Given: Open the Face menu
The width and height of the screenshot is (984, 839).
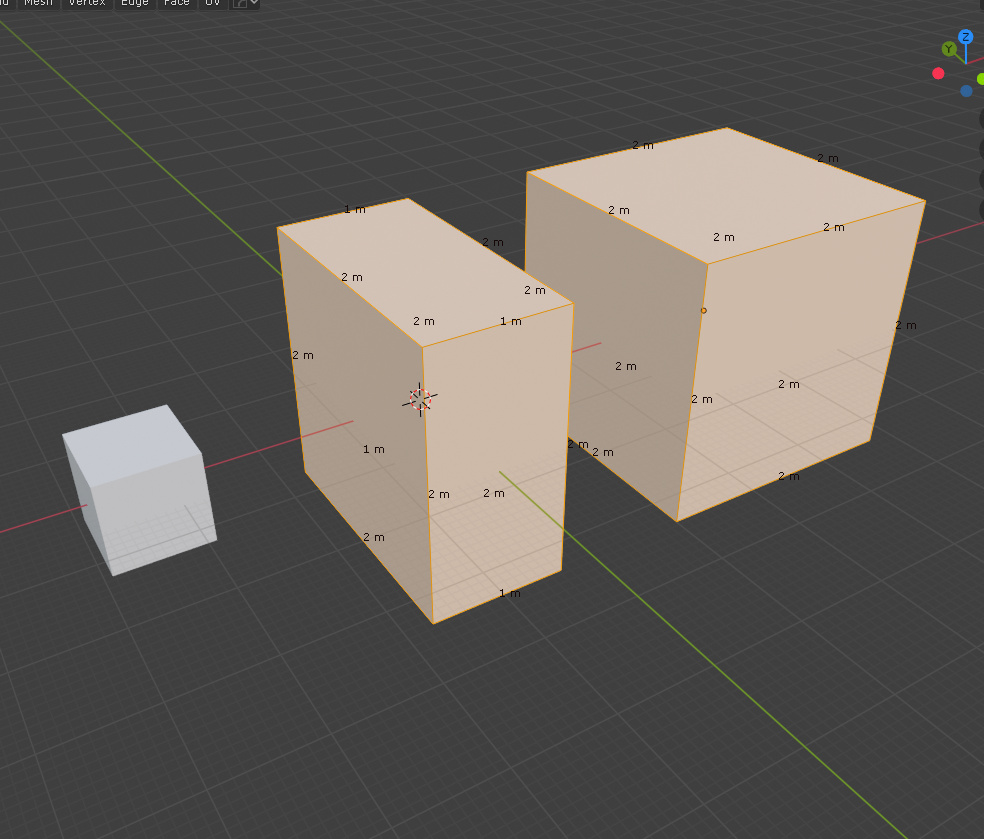Looking at the screenshot, I should (x=177, y=4).
